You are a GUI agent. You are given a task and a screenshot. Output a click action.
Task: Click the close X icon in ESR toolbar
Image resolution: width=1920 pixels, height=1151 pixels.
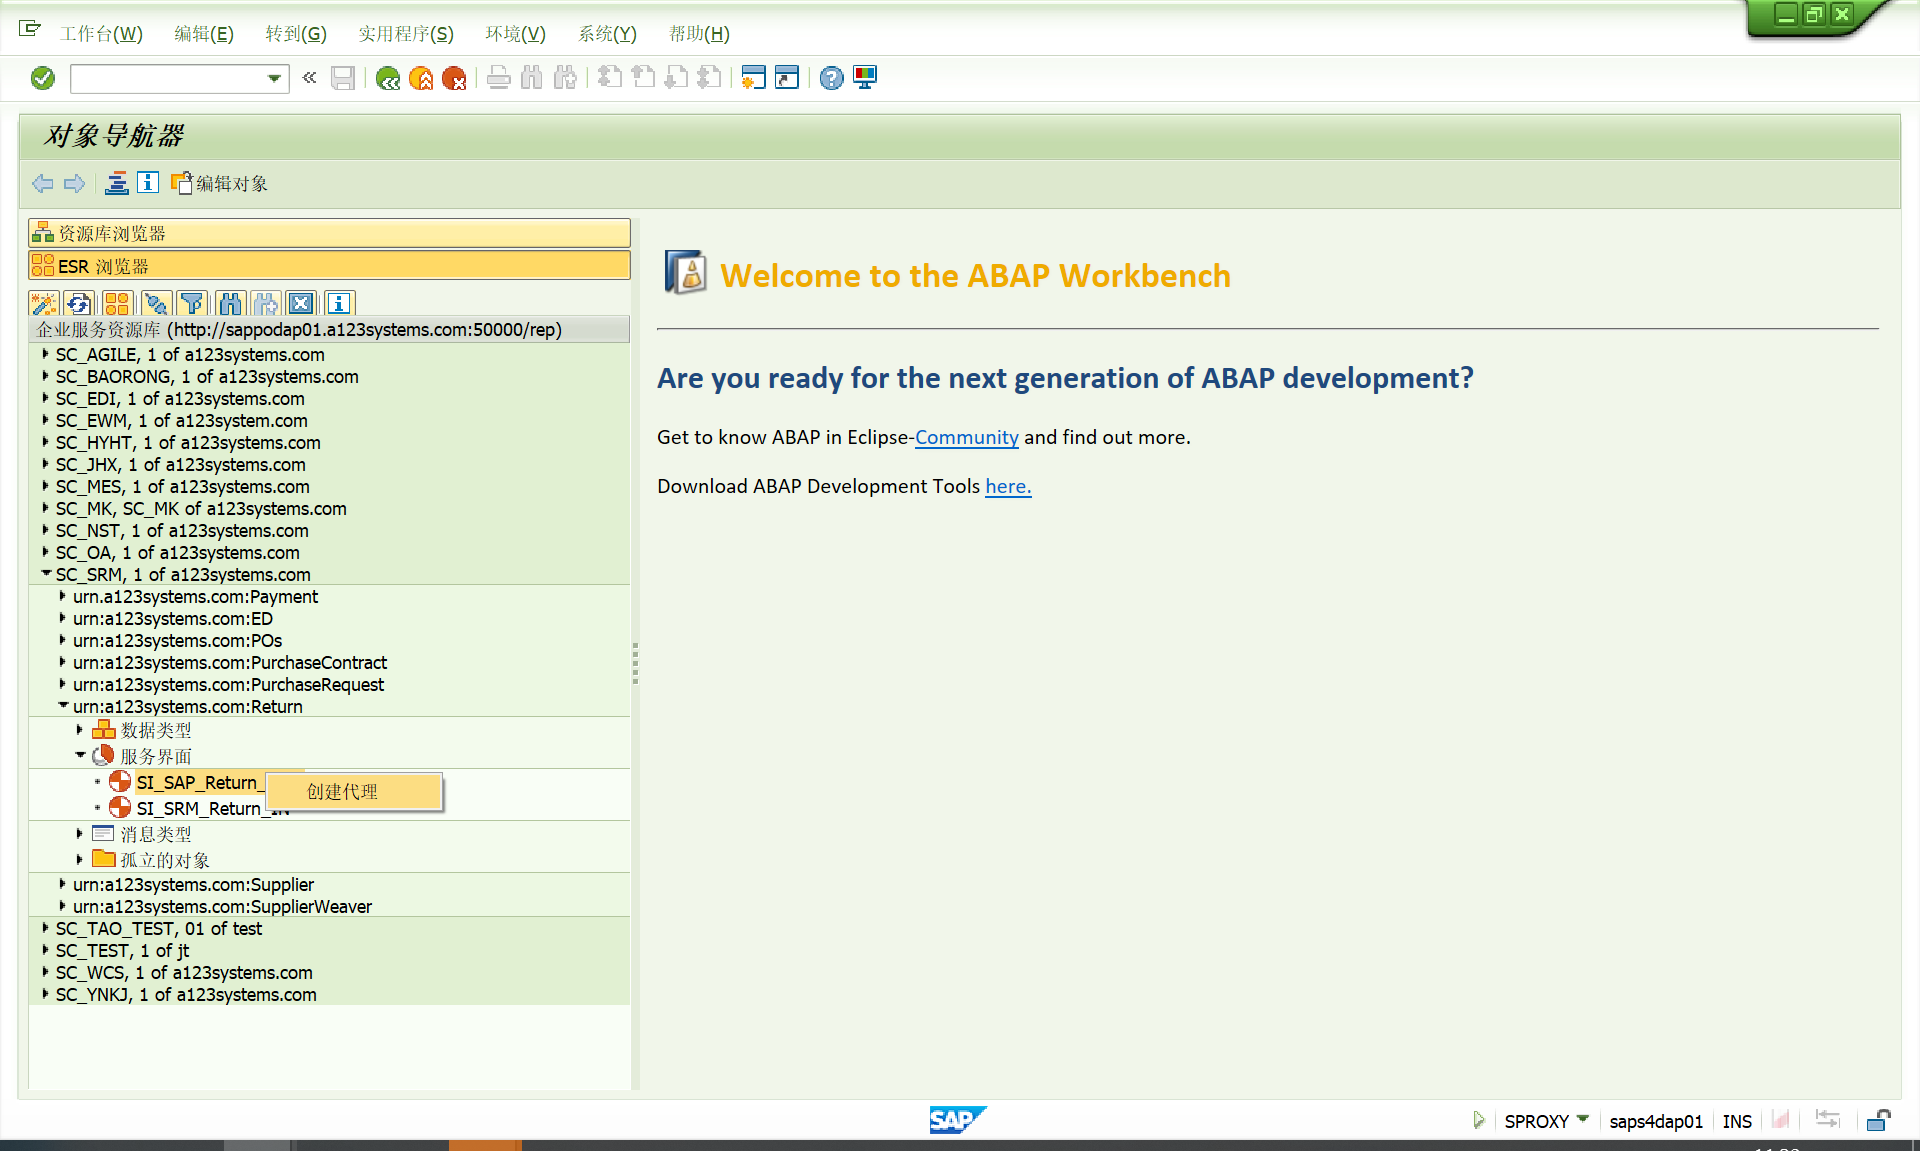(x=301, y=304)
